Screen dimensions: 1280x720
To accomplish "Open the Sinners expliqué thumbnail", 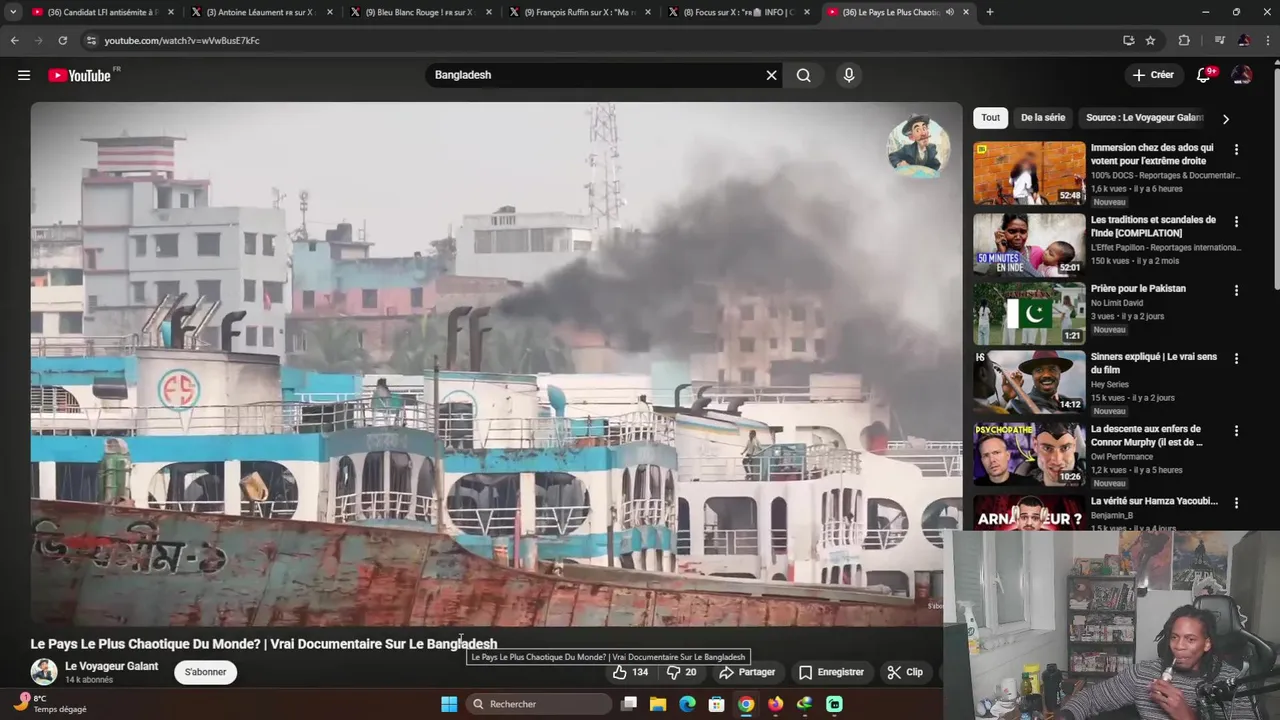I will point(1029,381).
